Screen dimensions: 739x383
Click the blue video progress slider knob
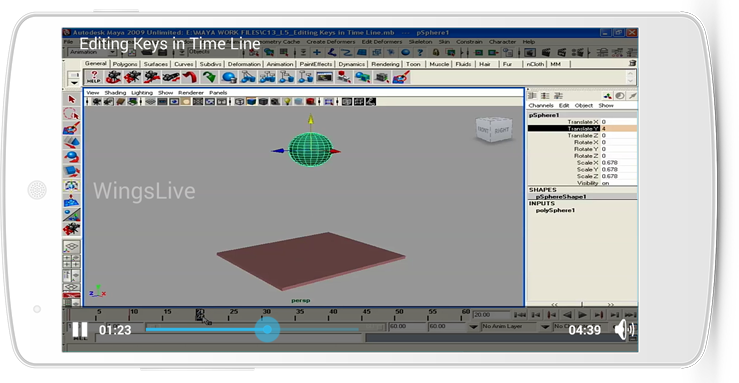pyautogui.click(x=267, y=329)
